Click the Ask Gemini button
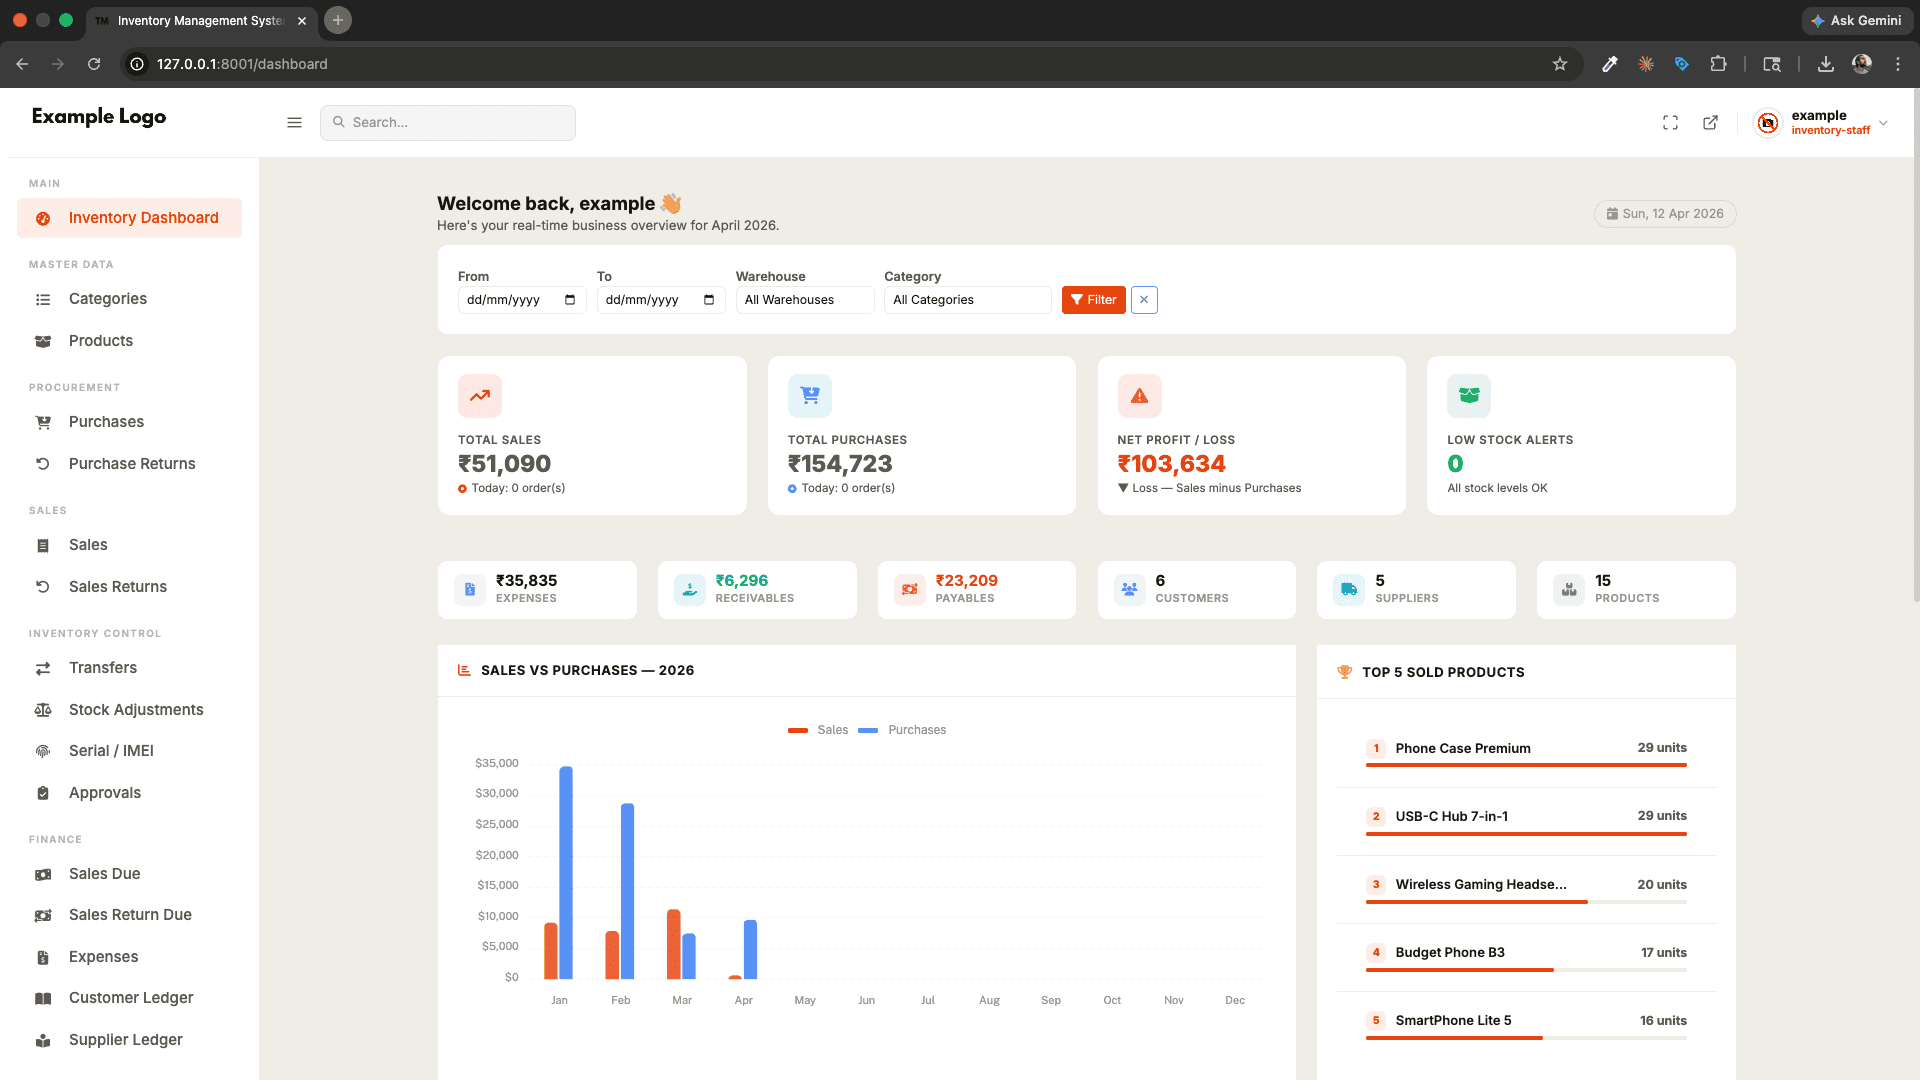 point(1856,20)
